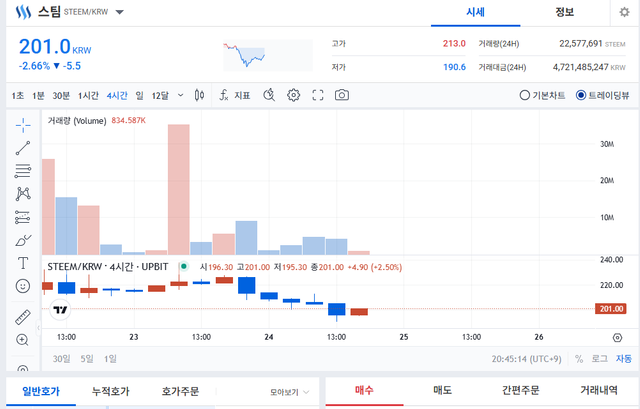The image size is (640, 409).
Task: Switch to the 정보 tab
Action: (564, 12)
